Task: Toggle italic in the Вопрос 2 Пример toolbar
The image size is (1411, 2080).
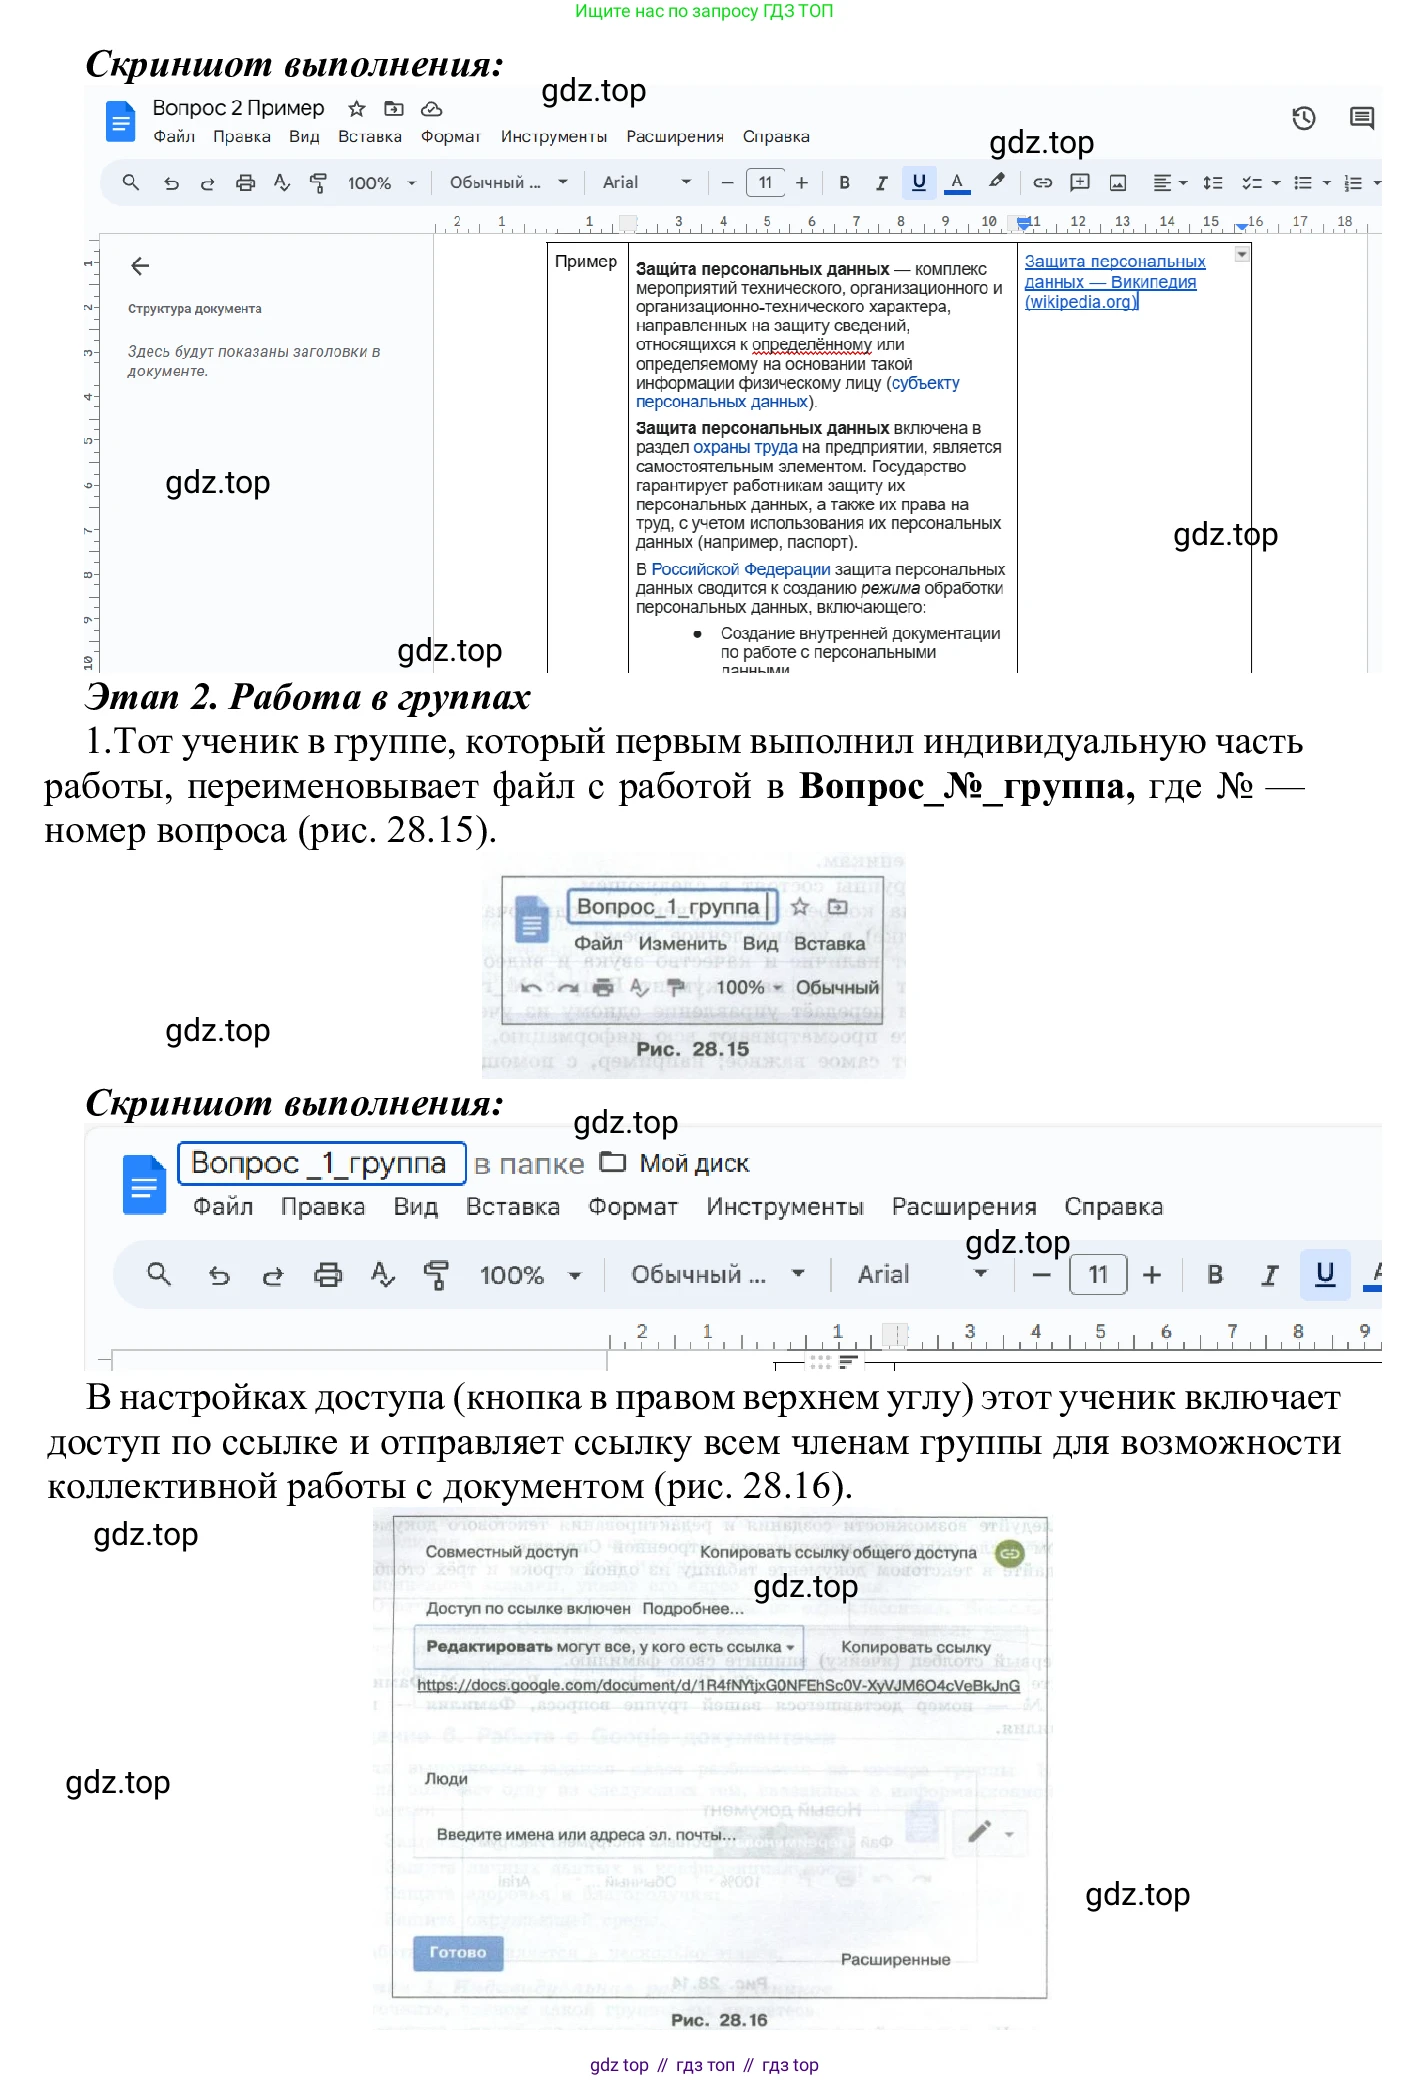Action: tap(881, 183)
